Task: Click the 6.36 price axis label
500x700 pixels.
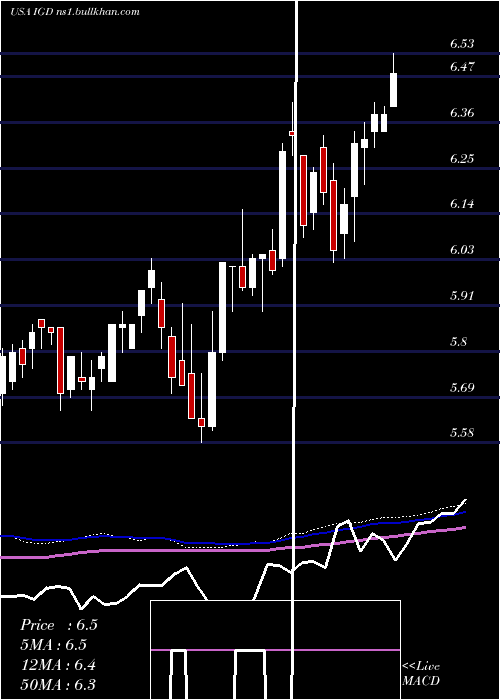Action: point(462,112)
